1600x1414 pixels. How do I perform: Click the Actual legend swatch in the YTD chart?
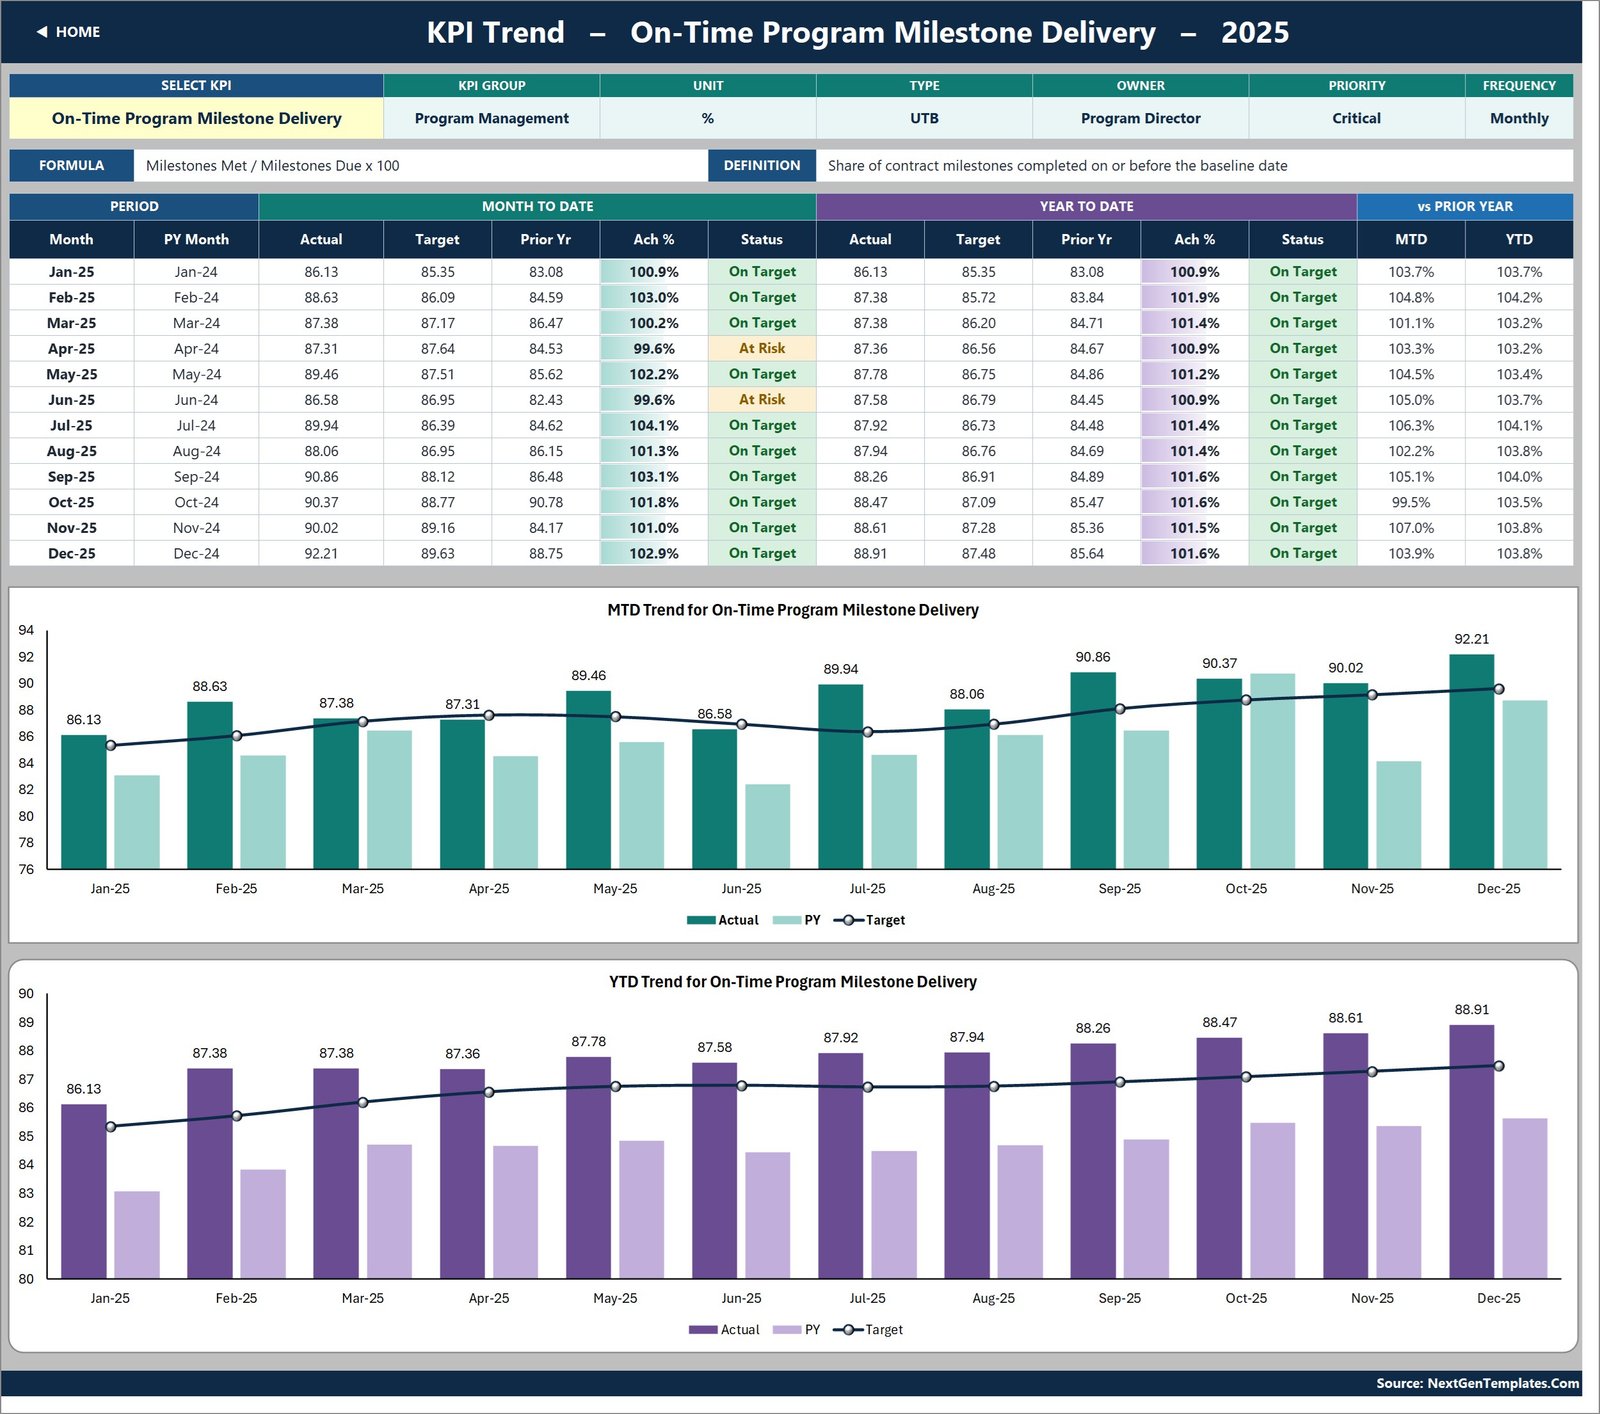click(703, 1330)
